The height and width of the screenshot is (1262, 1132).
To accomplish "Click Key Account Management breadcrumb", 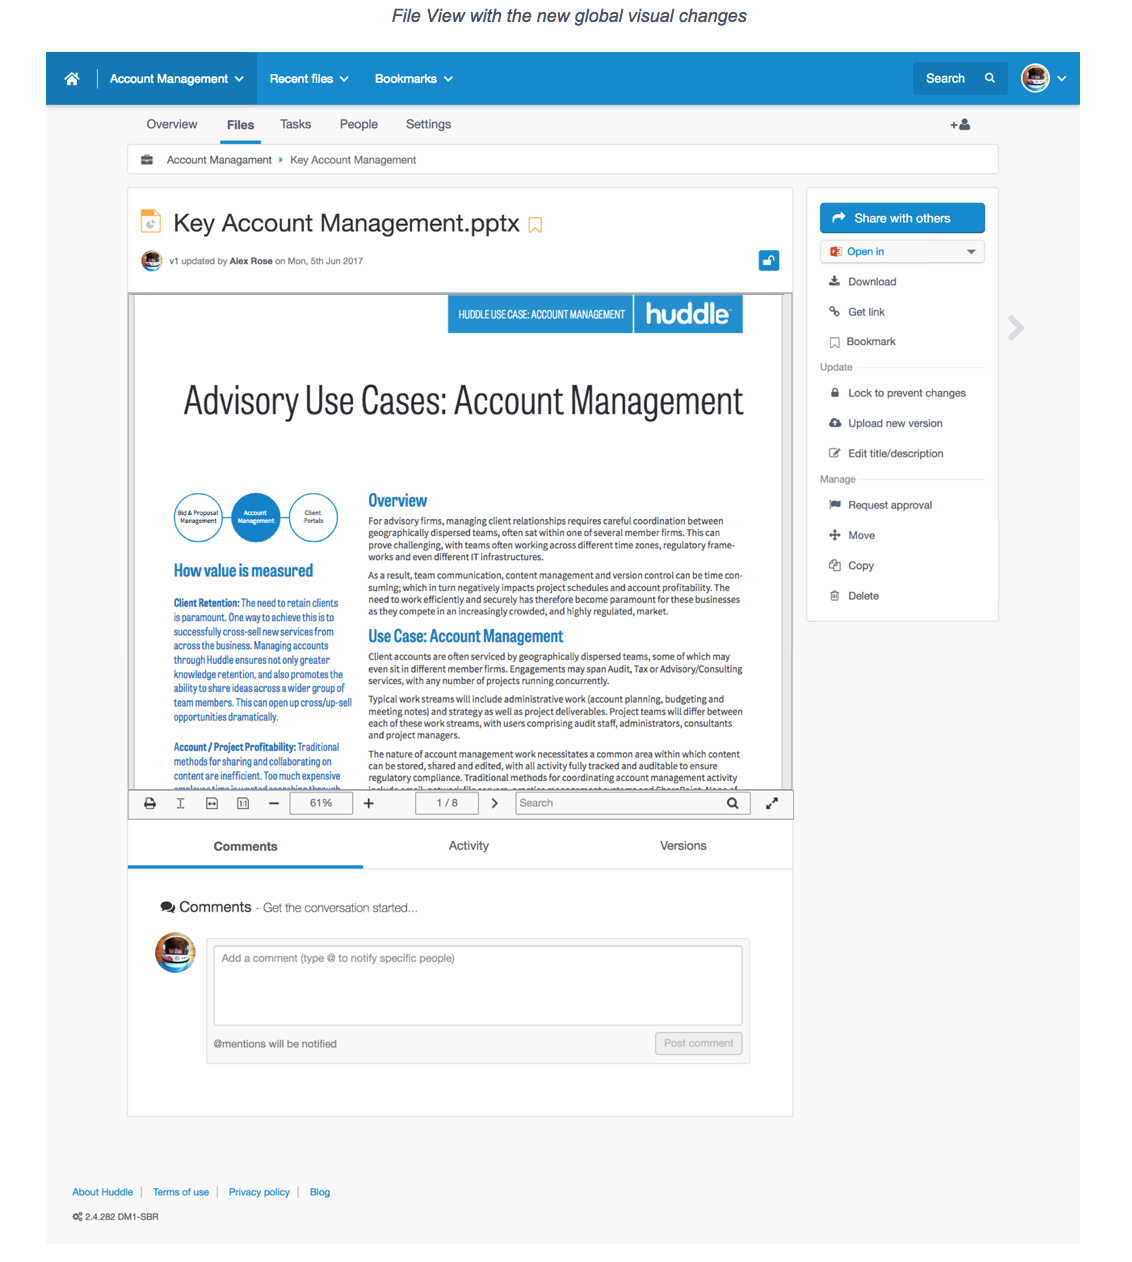I will (x=353, y=160).
